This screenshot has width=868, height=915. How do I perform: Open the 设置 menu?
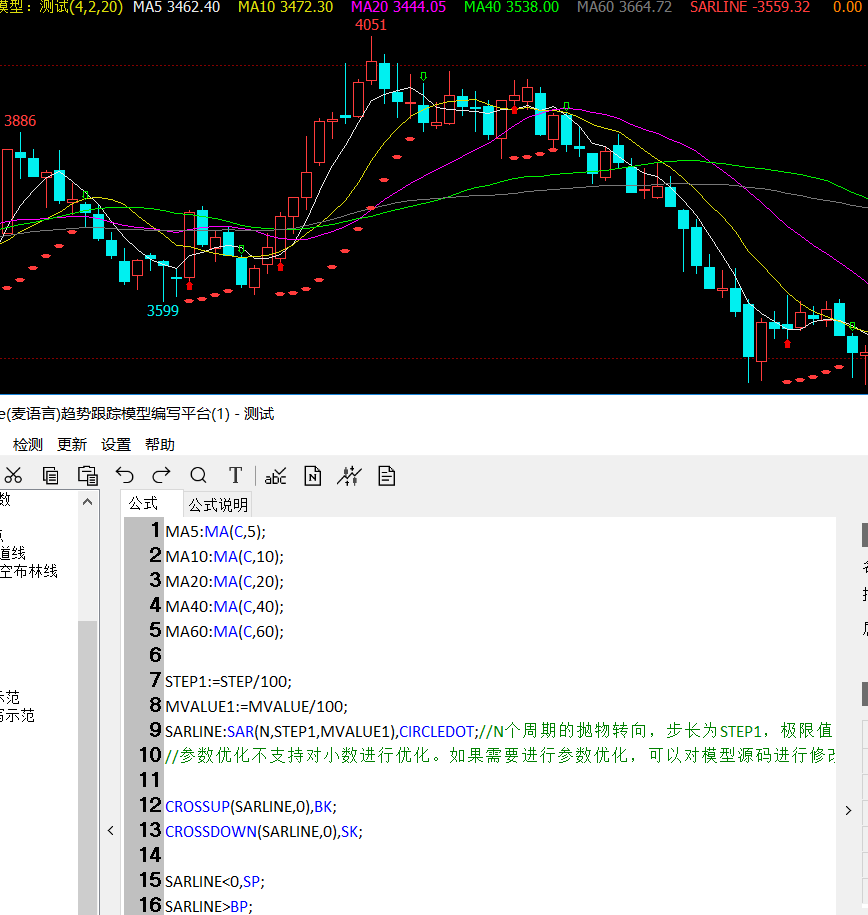click(116, 445)
